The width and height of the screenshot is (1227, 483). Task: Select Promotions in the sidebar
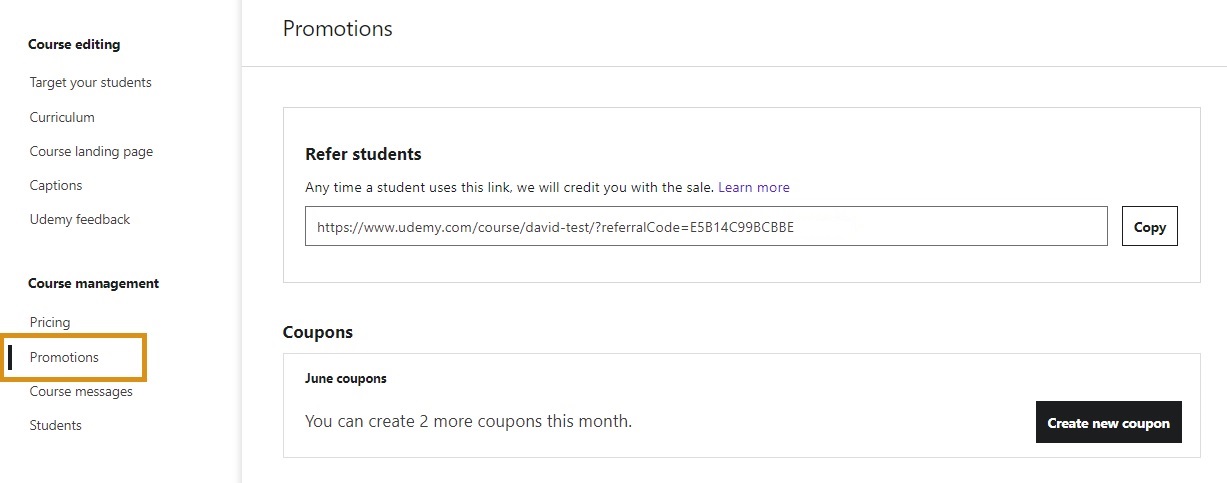64,358
